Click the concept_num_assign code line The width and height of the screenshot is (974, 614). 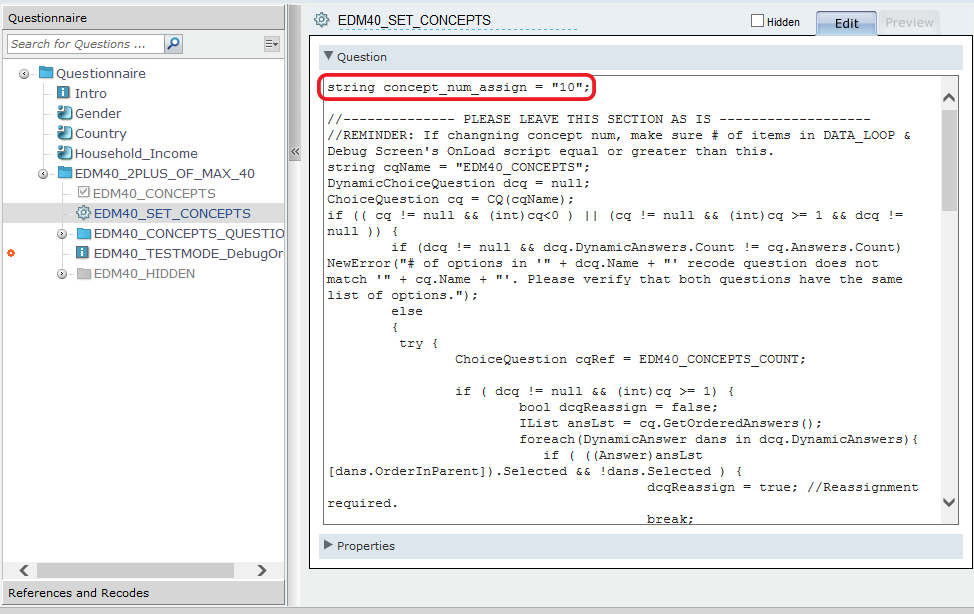[x=458, y=87]
